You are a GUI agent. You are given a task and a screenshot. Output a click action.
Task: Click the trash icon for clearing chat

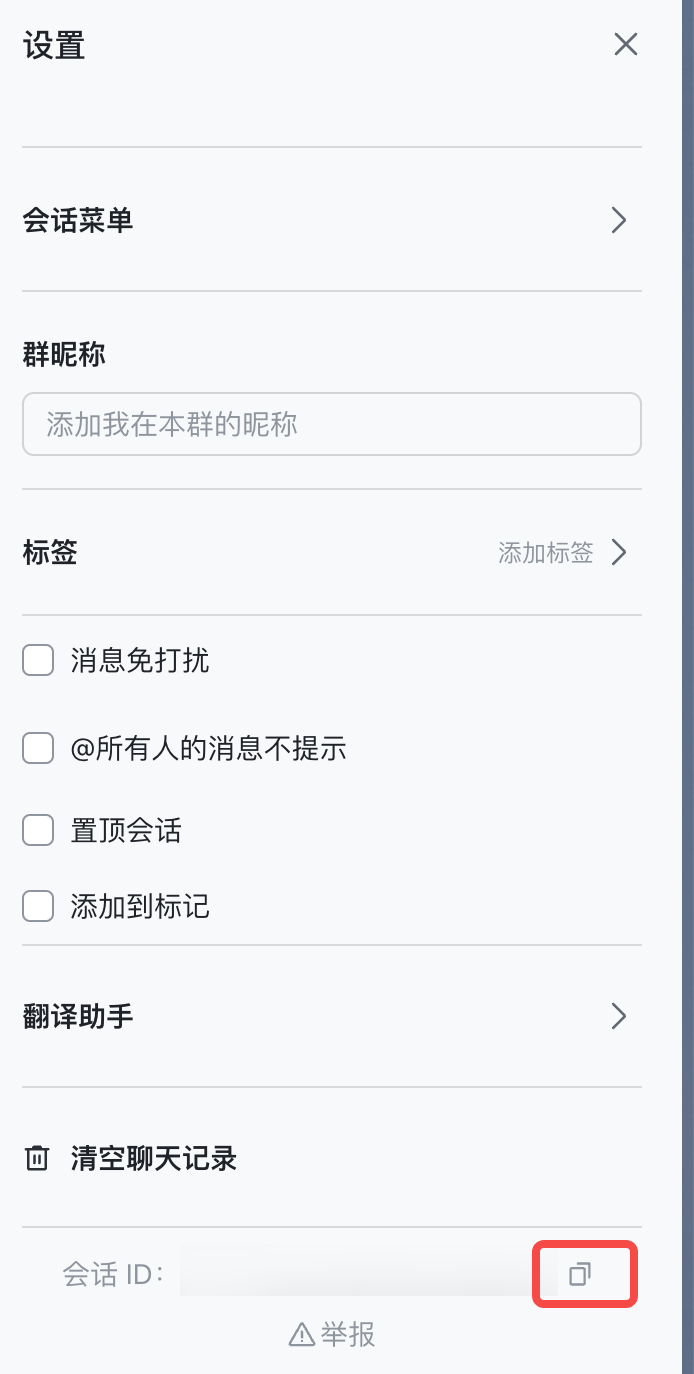pos(37,1159)
